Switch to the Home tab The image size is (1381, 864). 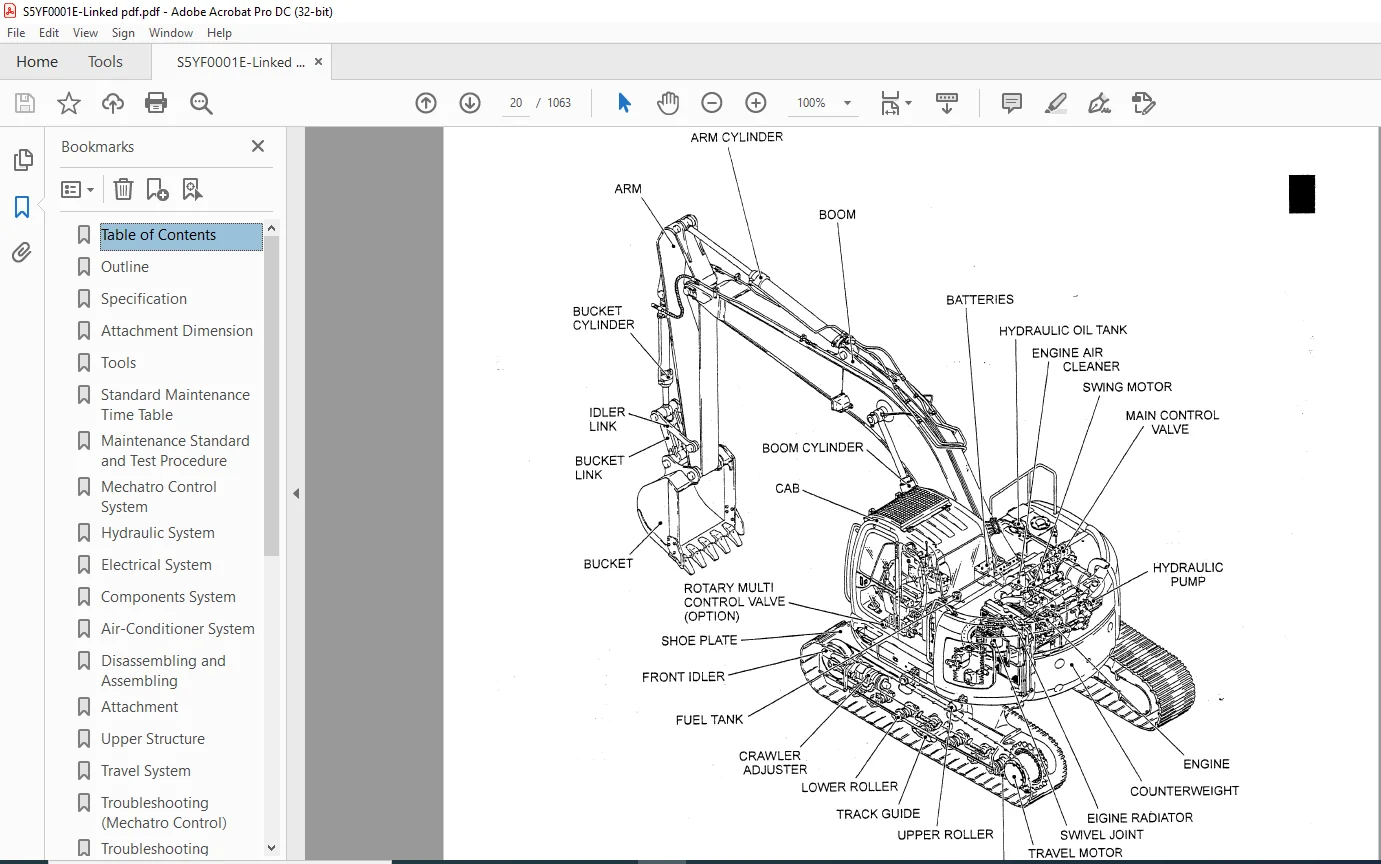click(x=37, y=62)
